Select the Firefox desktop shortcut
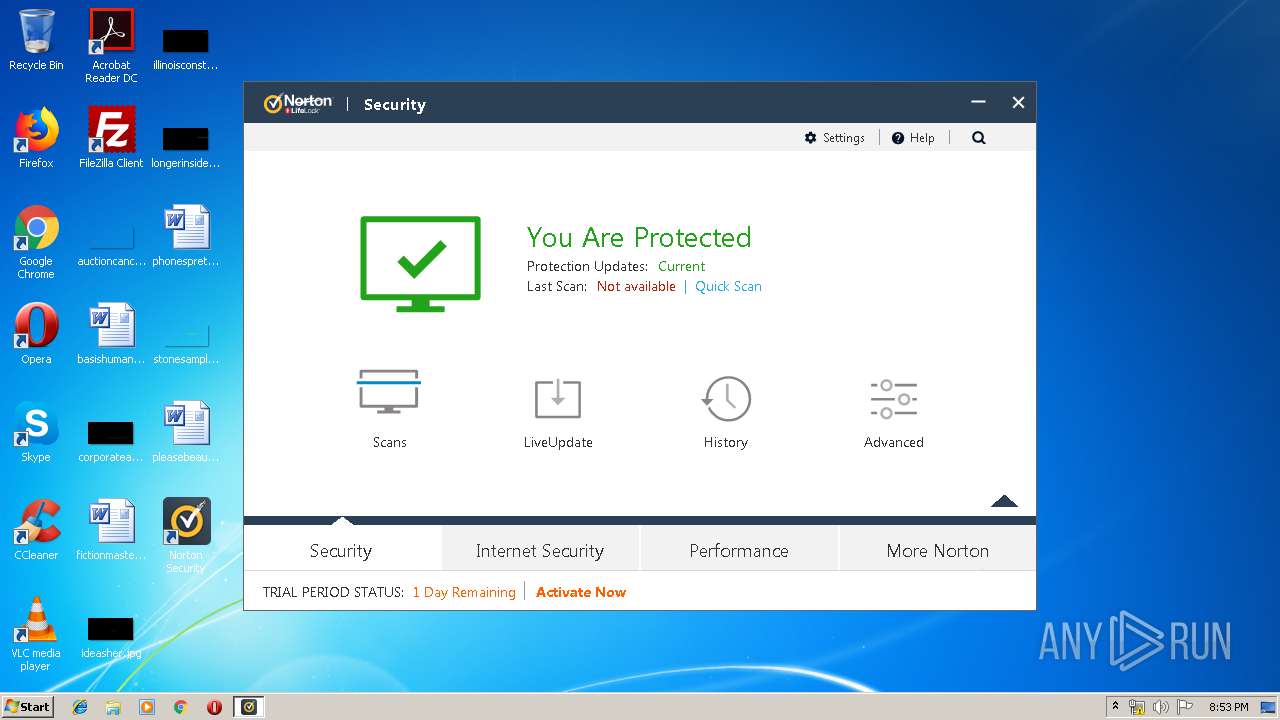 pyautogui.click(x=36, y=138)
